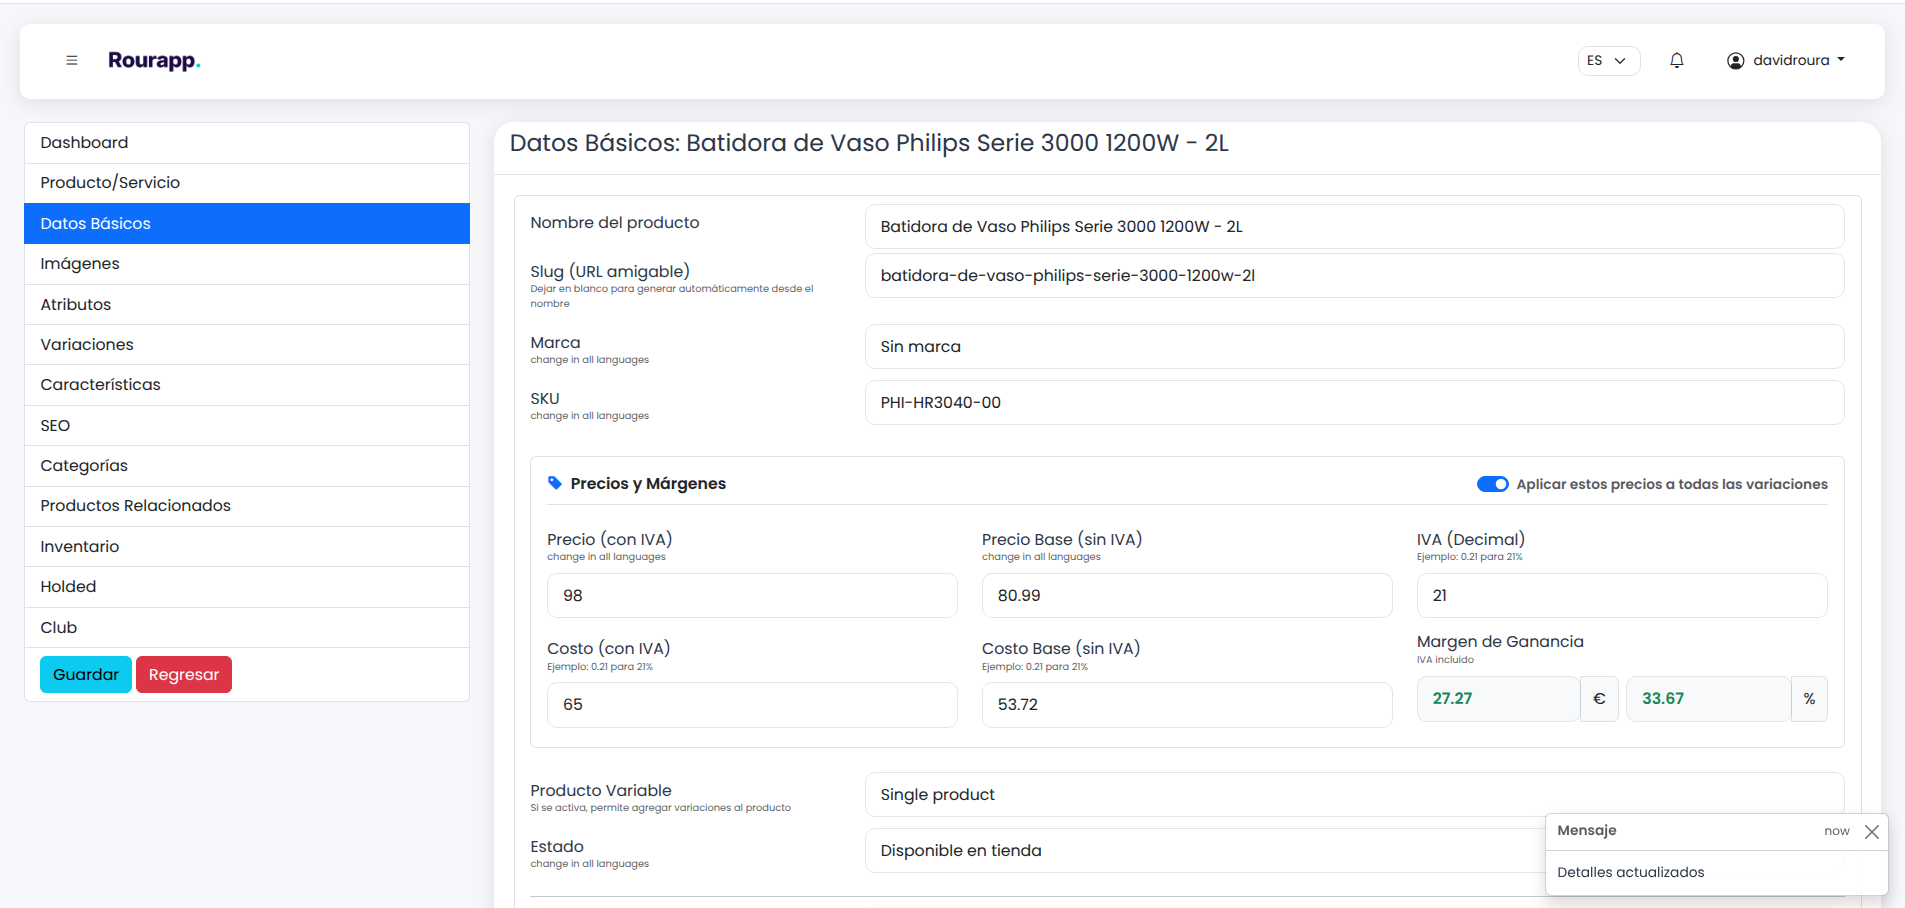Open Club section in sidebar
Viewport: 1905px width, 908px height.
click(x=247, y=628)
